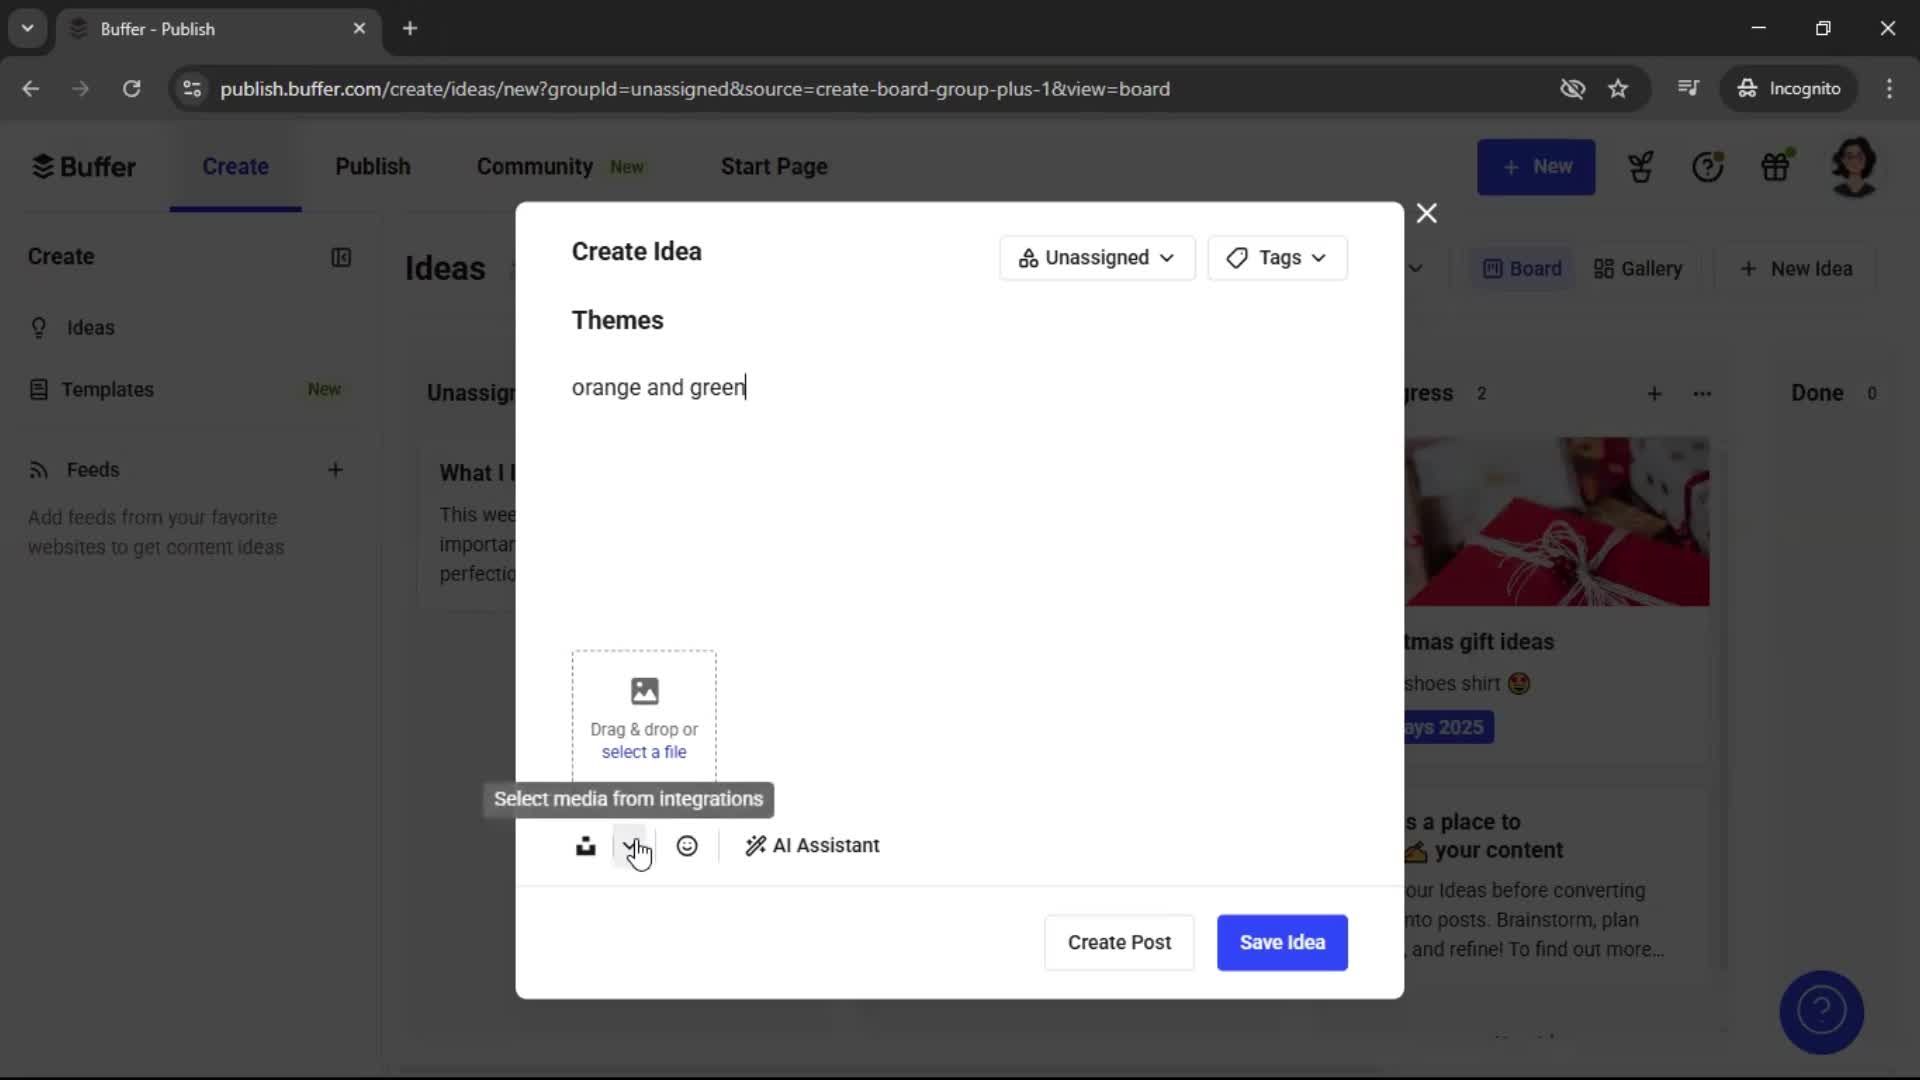
Task: Toggle the browser bookmark star
Action: coord(1618,88)
